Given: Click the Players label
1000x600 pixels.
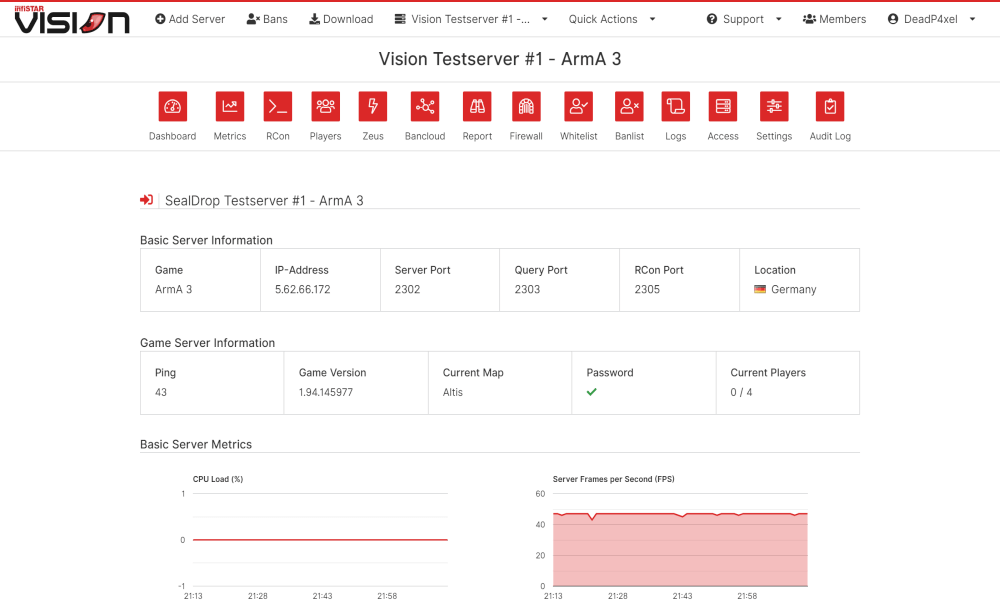Looking at the screenshot, I should tap(325, 136).
